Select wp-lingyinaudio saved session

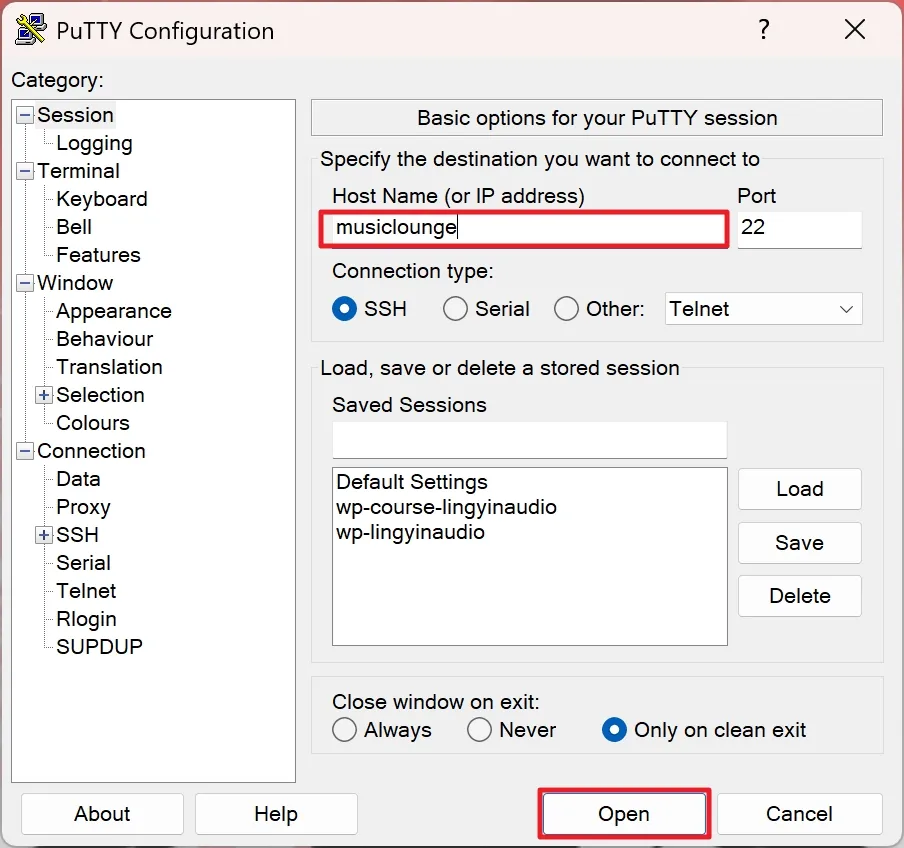[410, 532]
